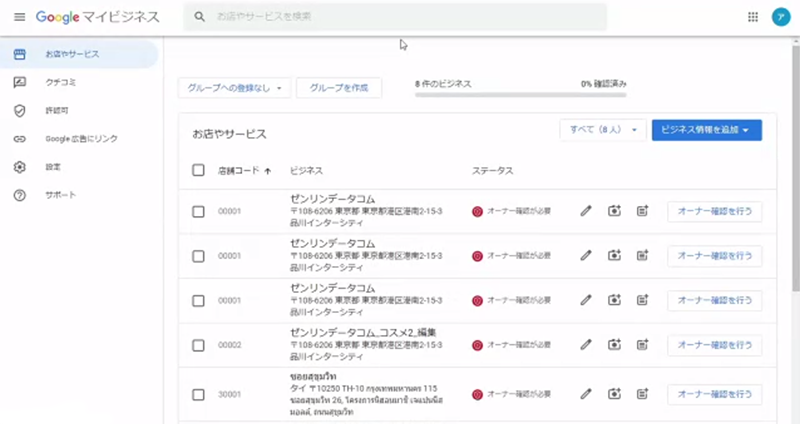Image resolution: width=800 pixels, height=424 pixels.
Task: Click create post icon in first row
Action: click(x=642, y=211)
